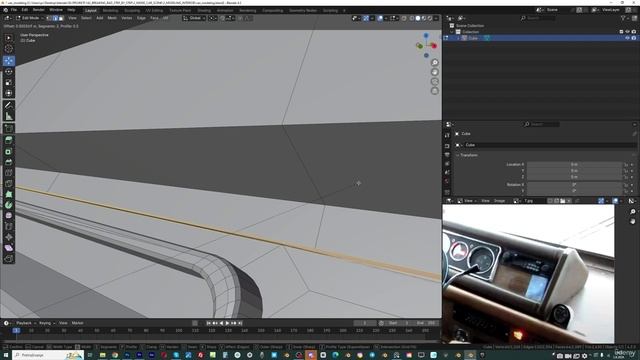The width and height of the screenshot is (640, 360).
Task: Select the Shear tool in left toolbar
Action: click(x=9, y=248)
